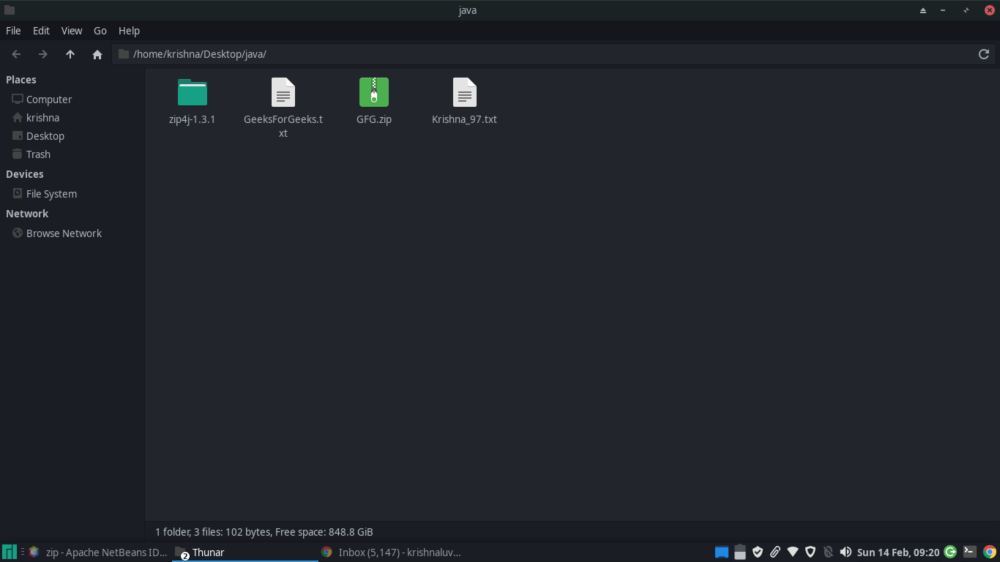Click the muted notifications bell icon
1000x562 pixels.
point(828,552)
